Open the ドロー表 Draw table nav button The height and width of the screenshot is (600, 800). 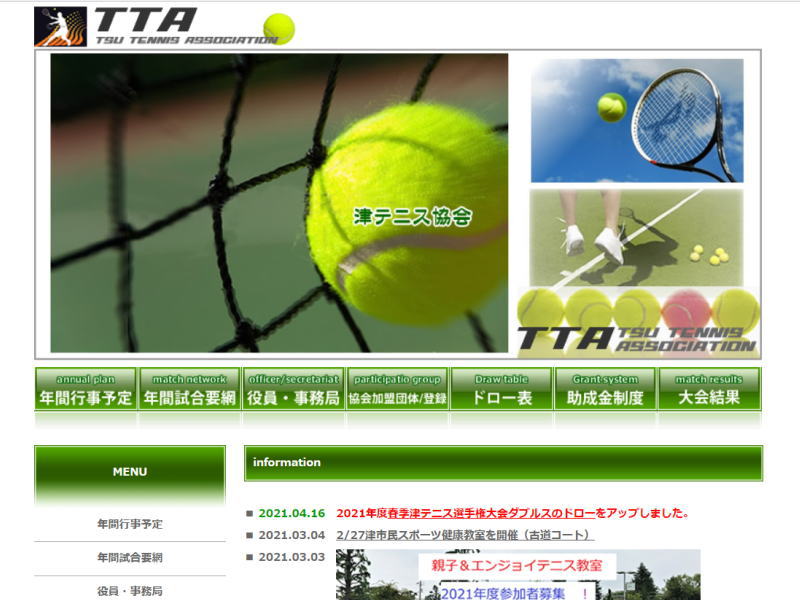pyautogui.click(x=502, y=389)
